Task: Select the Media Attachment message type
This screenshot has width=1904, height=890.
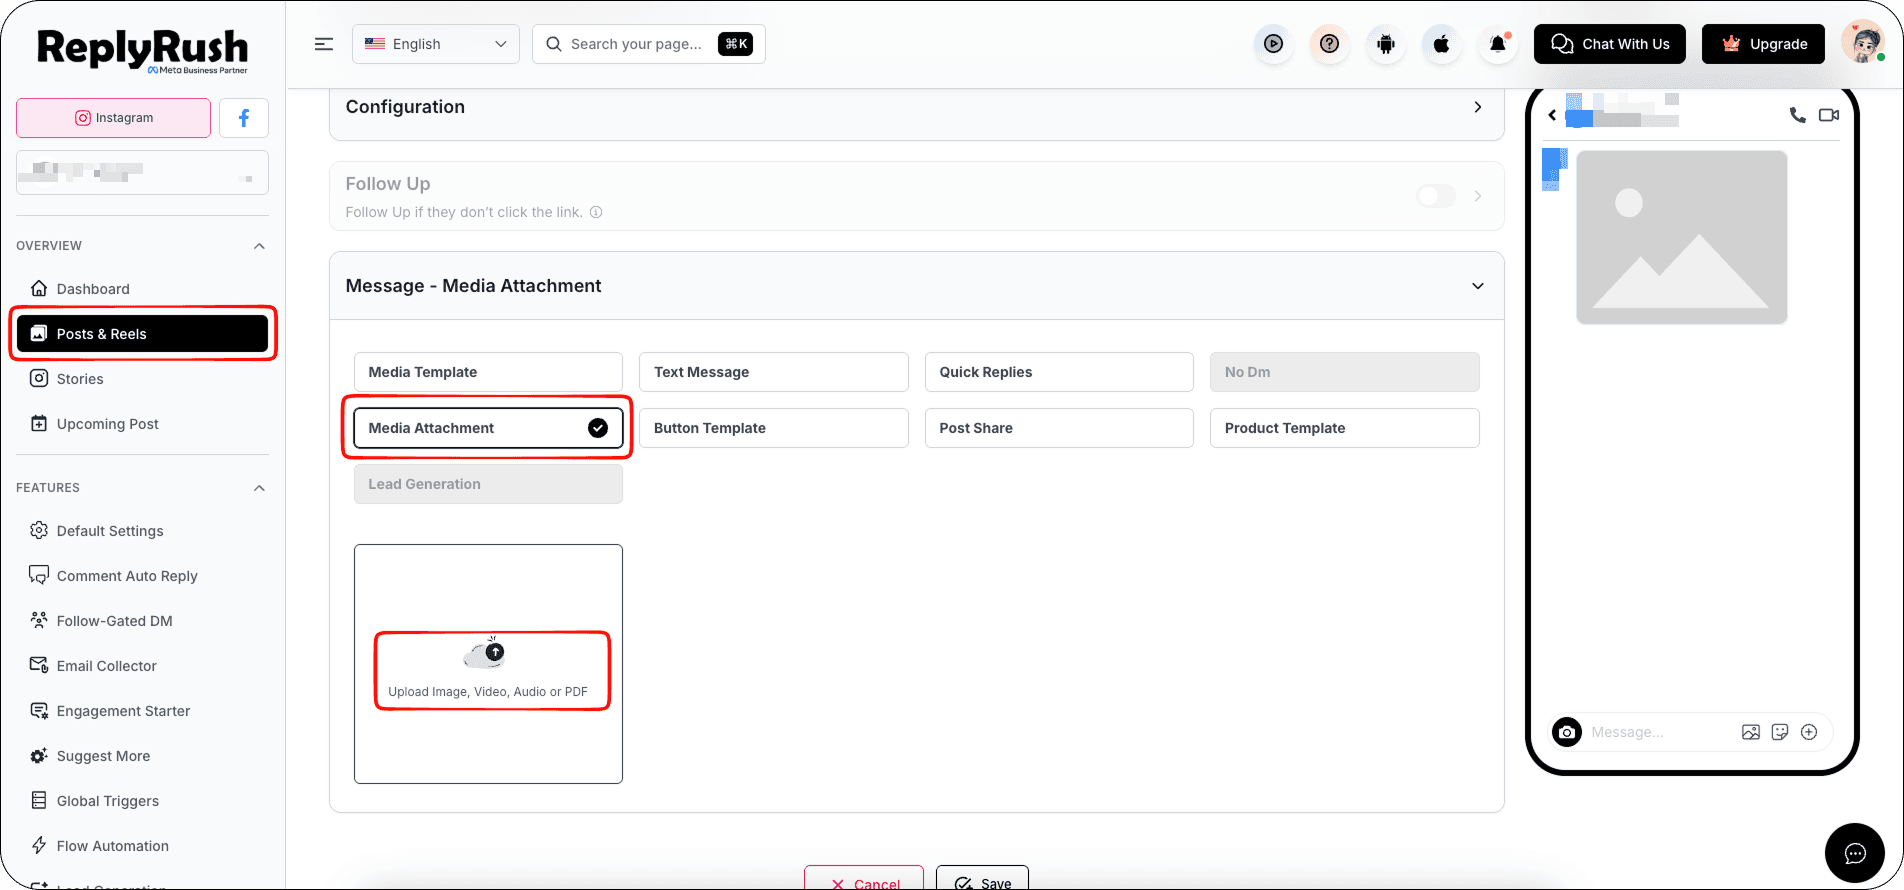Action: coord(488,428)
